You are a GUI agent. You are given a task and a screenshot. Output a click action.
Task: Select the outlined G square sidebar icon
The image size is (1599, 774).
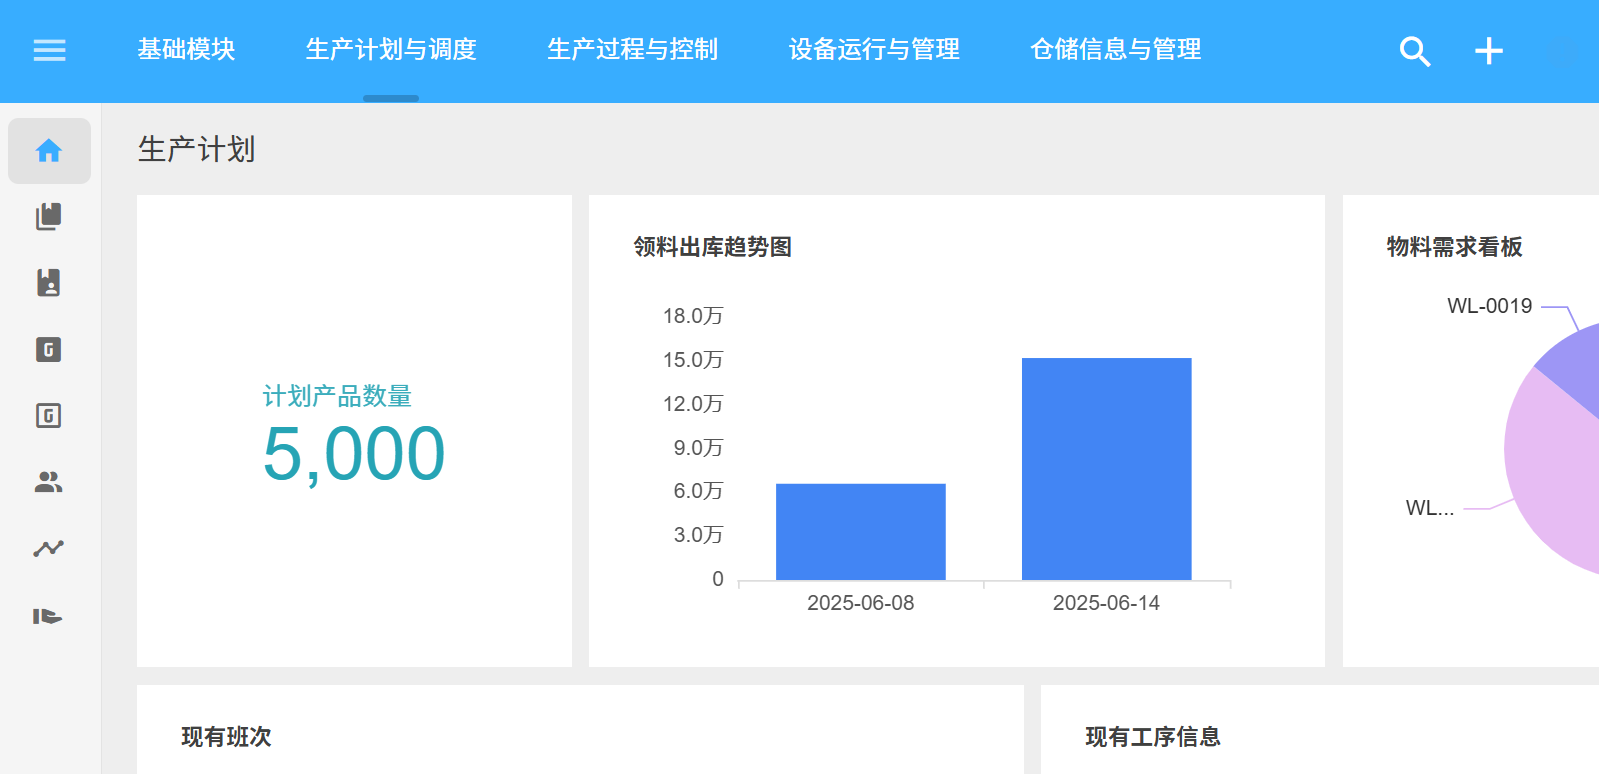(x=49, y=416)
